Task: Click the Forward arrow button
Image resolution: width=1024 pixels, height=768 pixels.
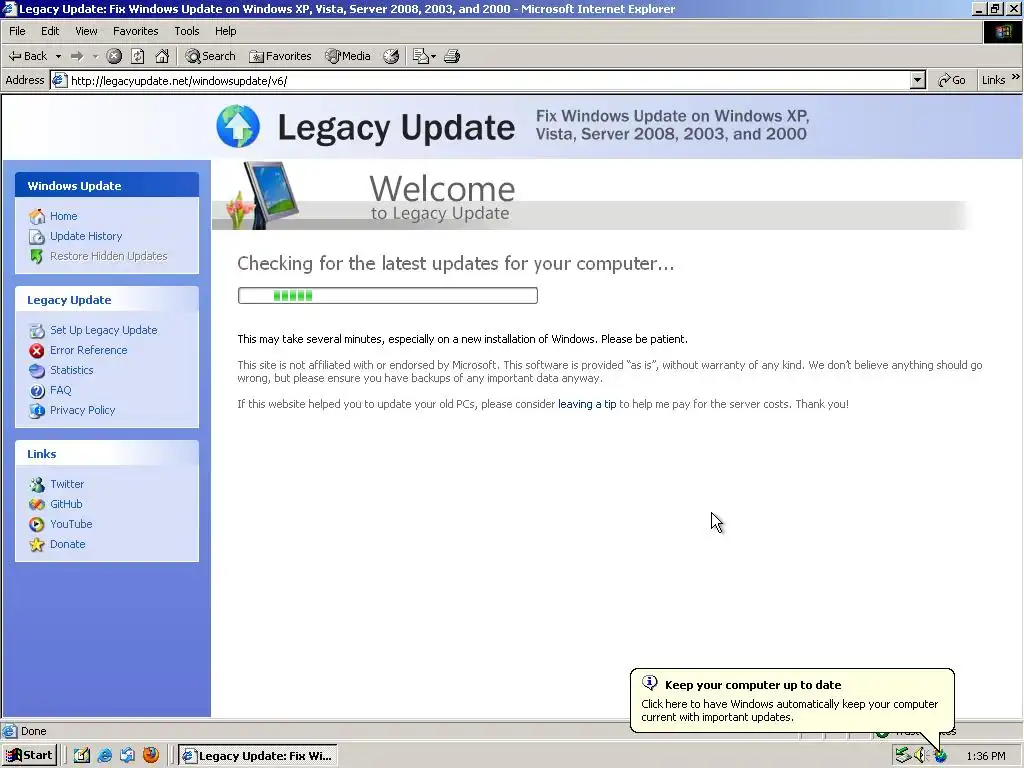Action: point(77,56)
